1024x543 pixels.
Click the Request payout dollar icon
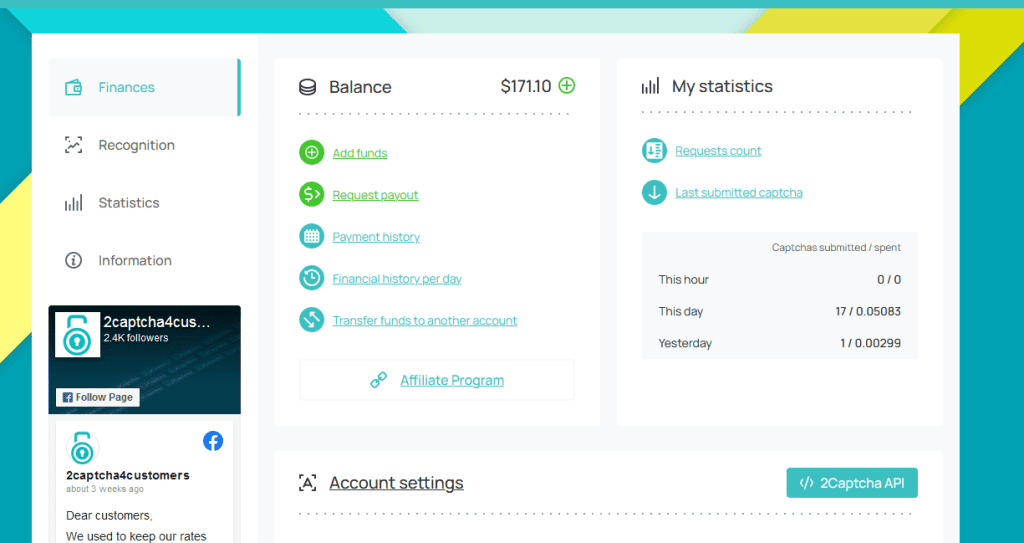pos(312,195)
